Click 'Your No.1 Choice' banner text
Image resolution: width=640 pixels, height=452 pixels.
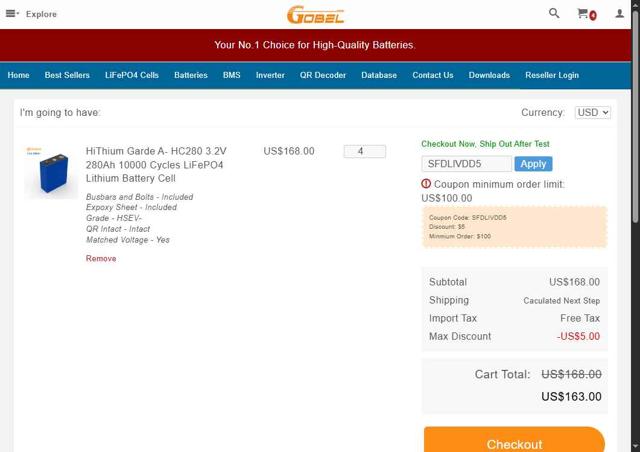[x=315, y=45]
